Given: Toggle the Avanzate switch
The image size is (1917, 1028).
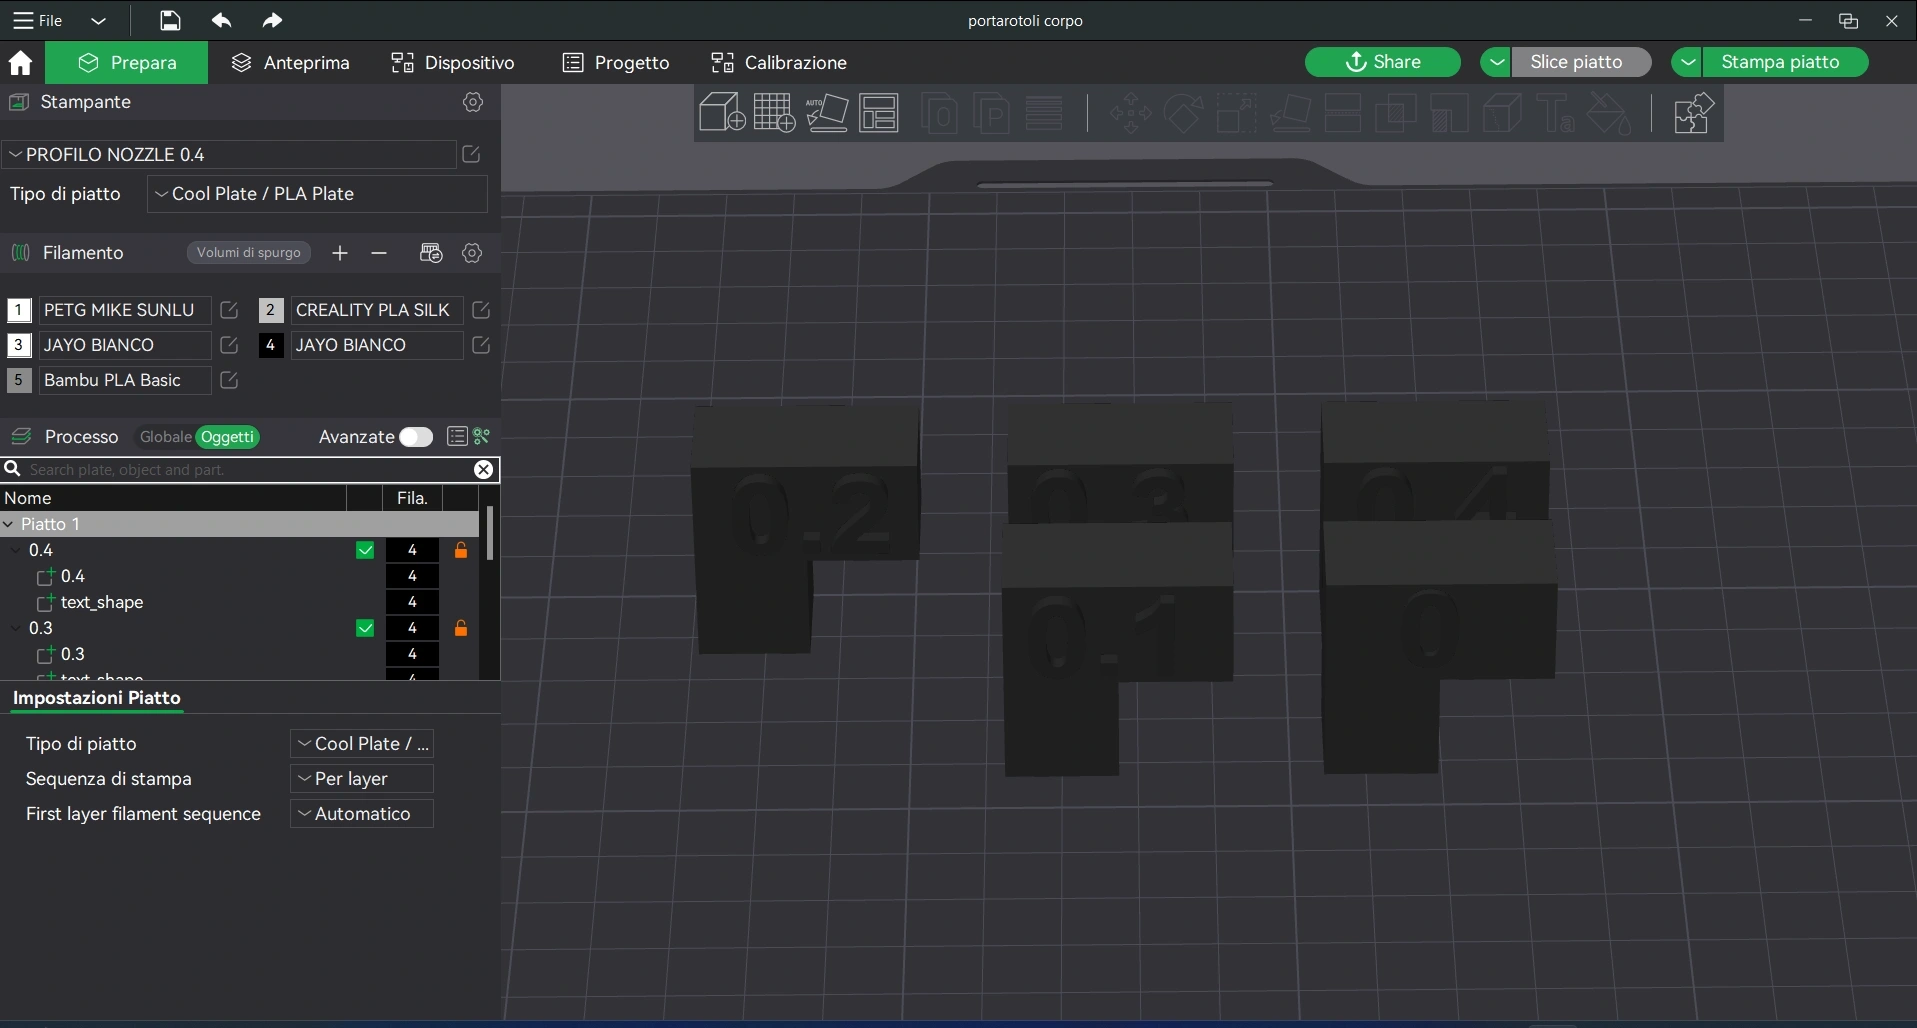Looking at the screenshot, I should coord(416,437).
